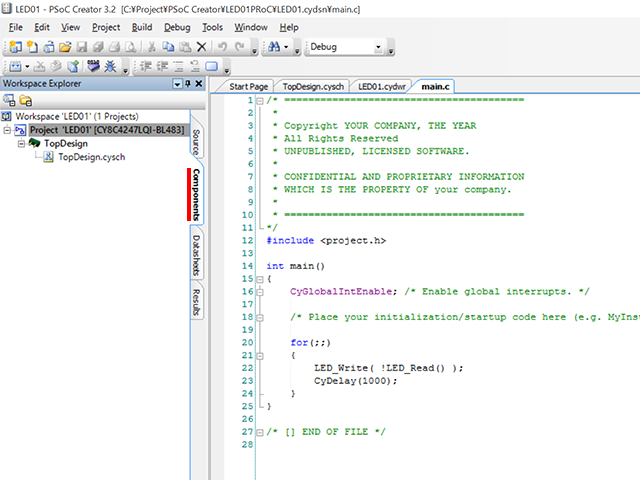The height and width of the screenshot is (480, 640).
Task: Click the Print icon
Action: coord(114,47)
